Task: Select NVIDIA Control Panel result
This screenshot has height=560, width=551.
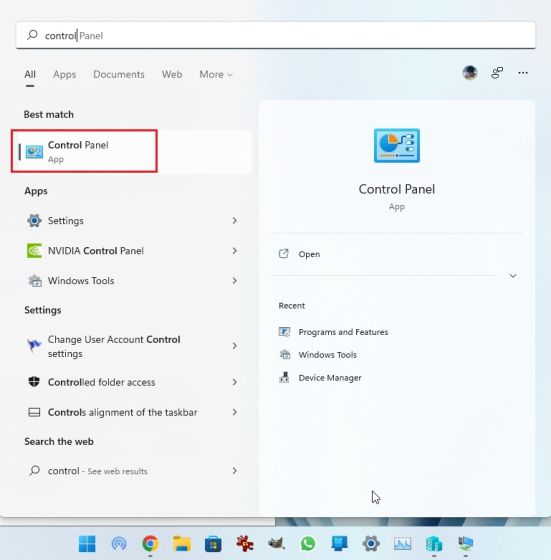Action: (x=131, y=251)
